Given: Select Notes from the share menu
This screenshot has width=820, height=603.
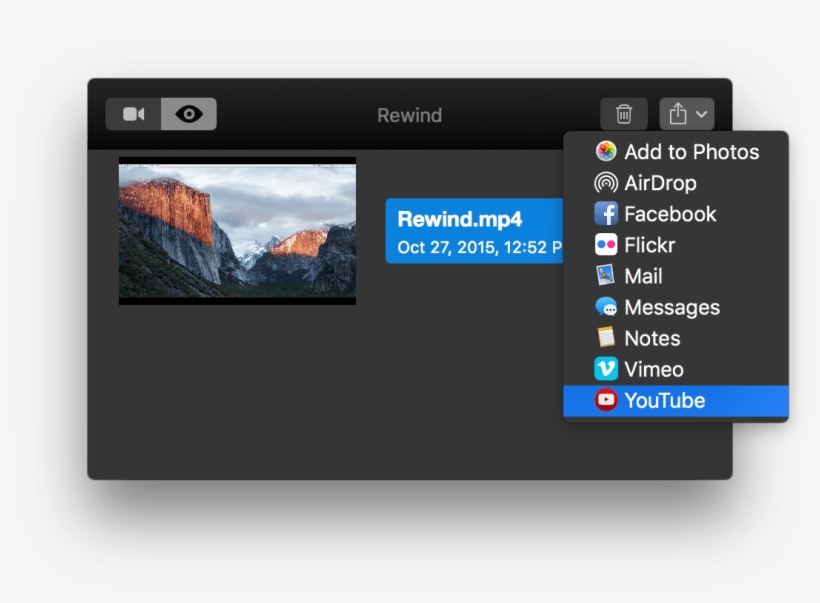Looking at the screenshot, I should tap(676, 338).
